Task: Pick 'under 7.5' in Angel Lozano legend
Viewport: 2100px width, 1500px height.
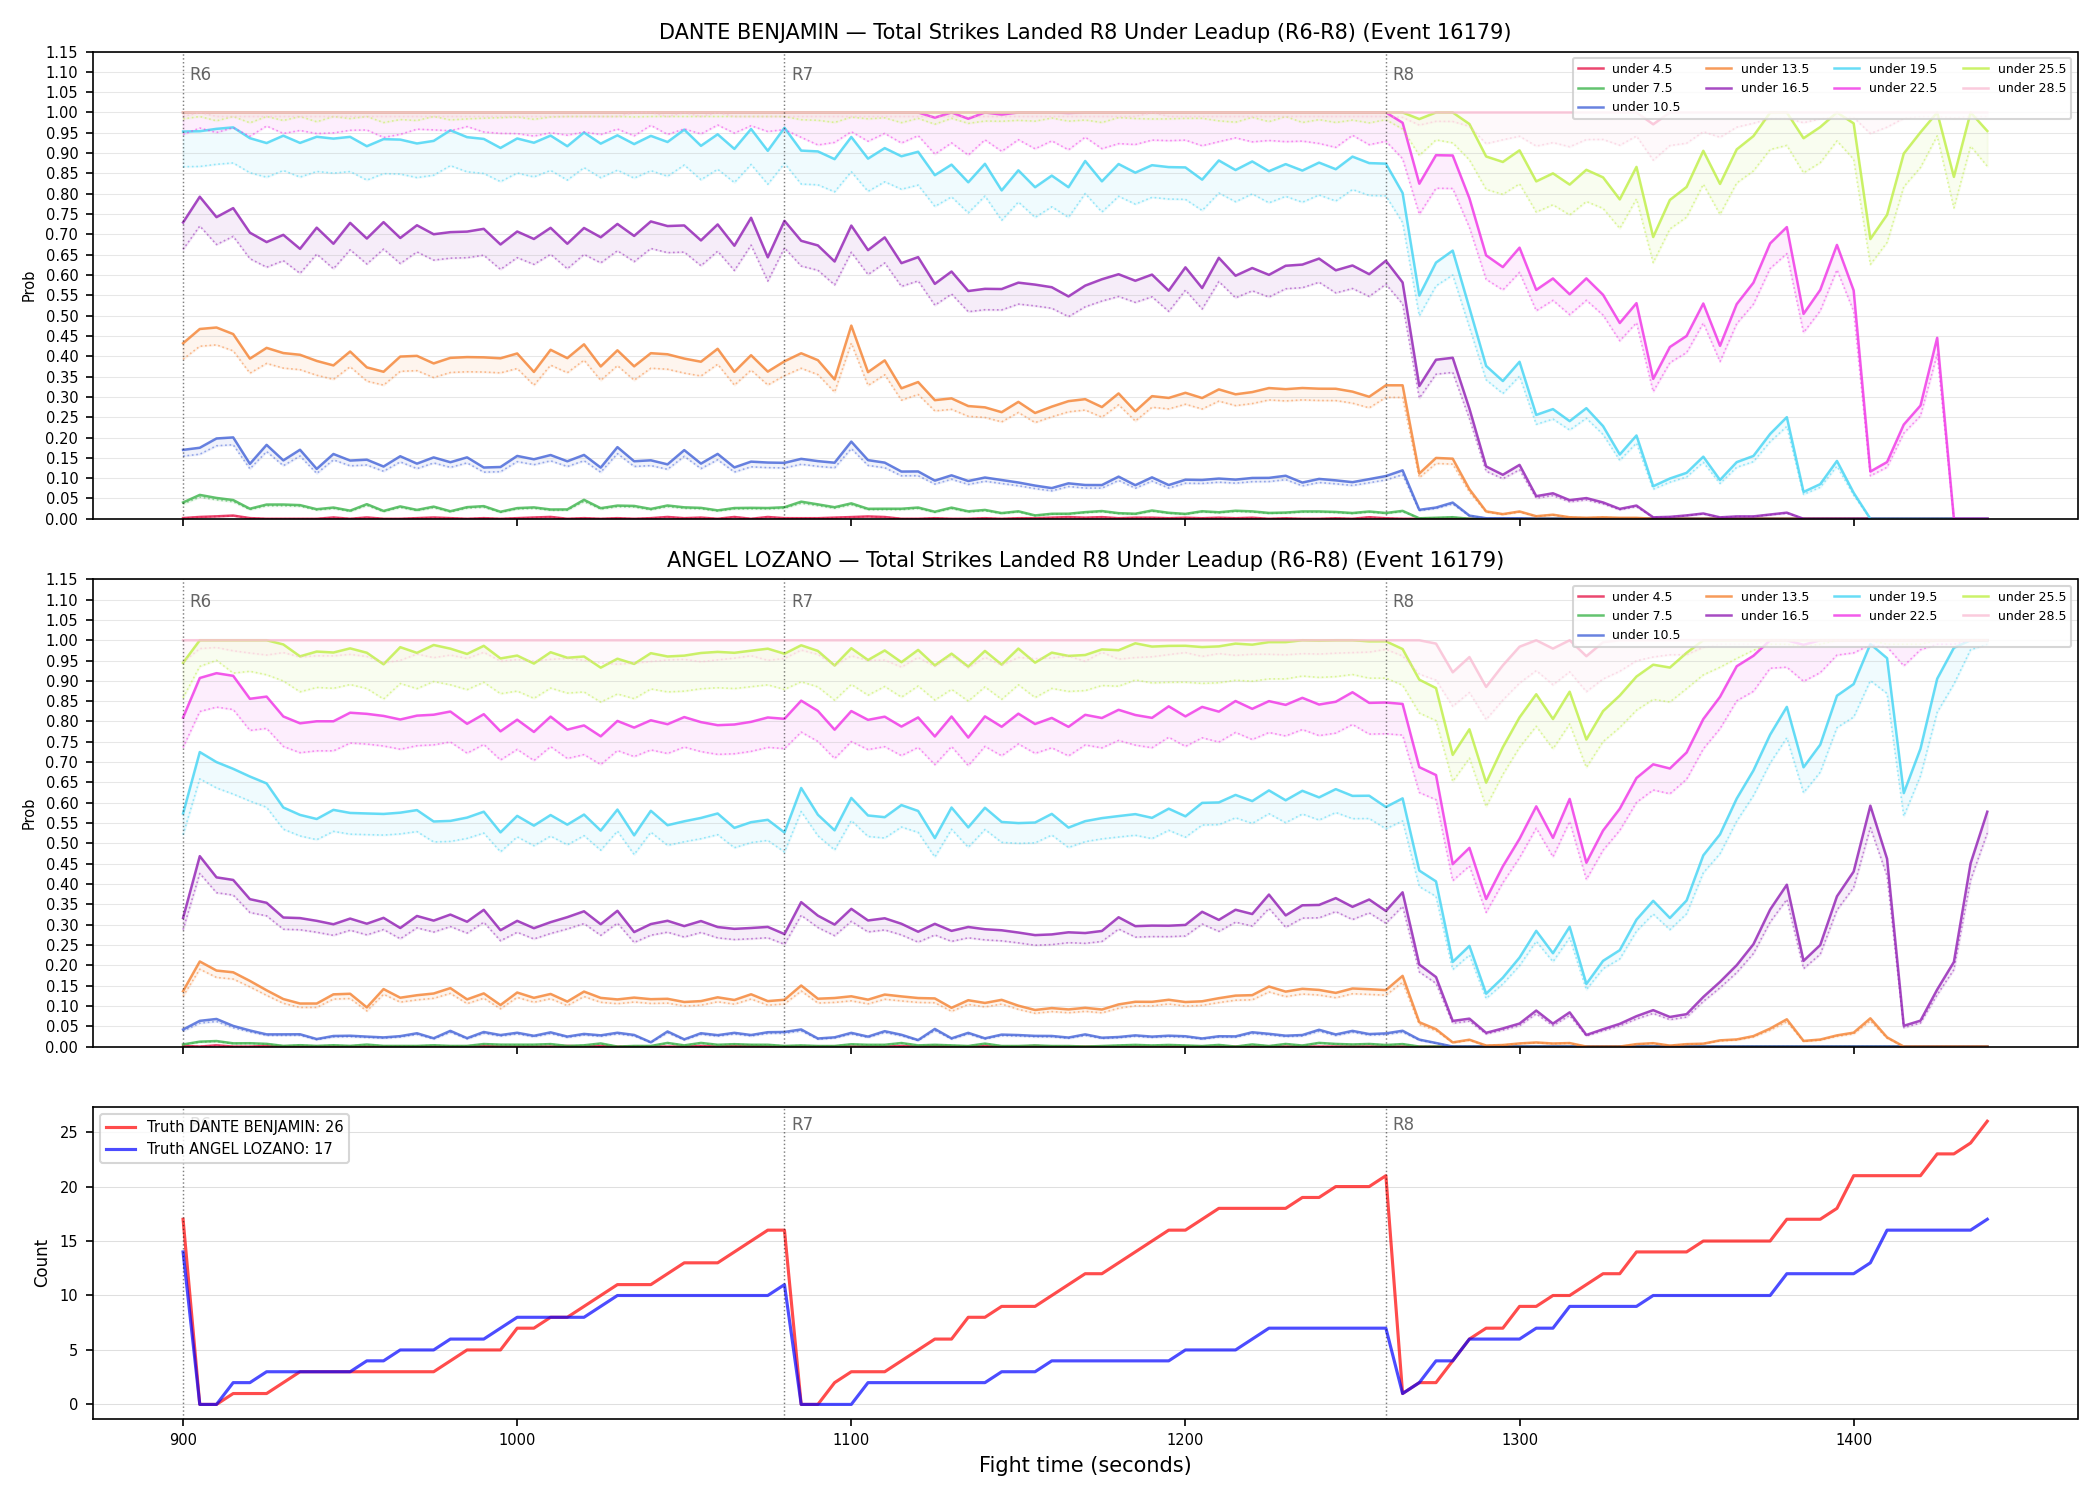Action: point(1624,616)
